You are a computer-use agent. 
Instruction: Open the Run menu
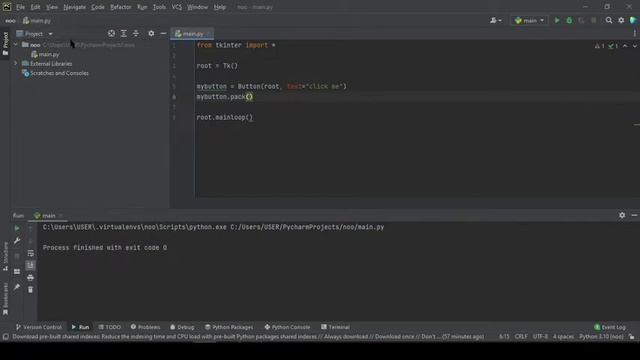(x=142, y=7)
